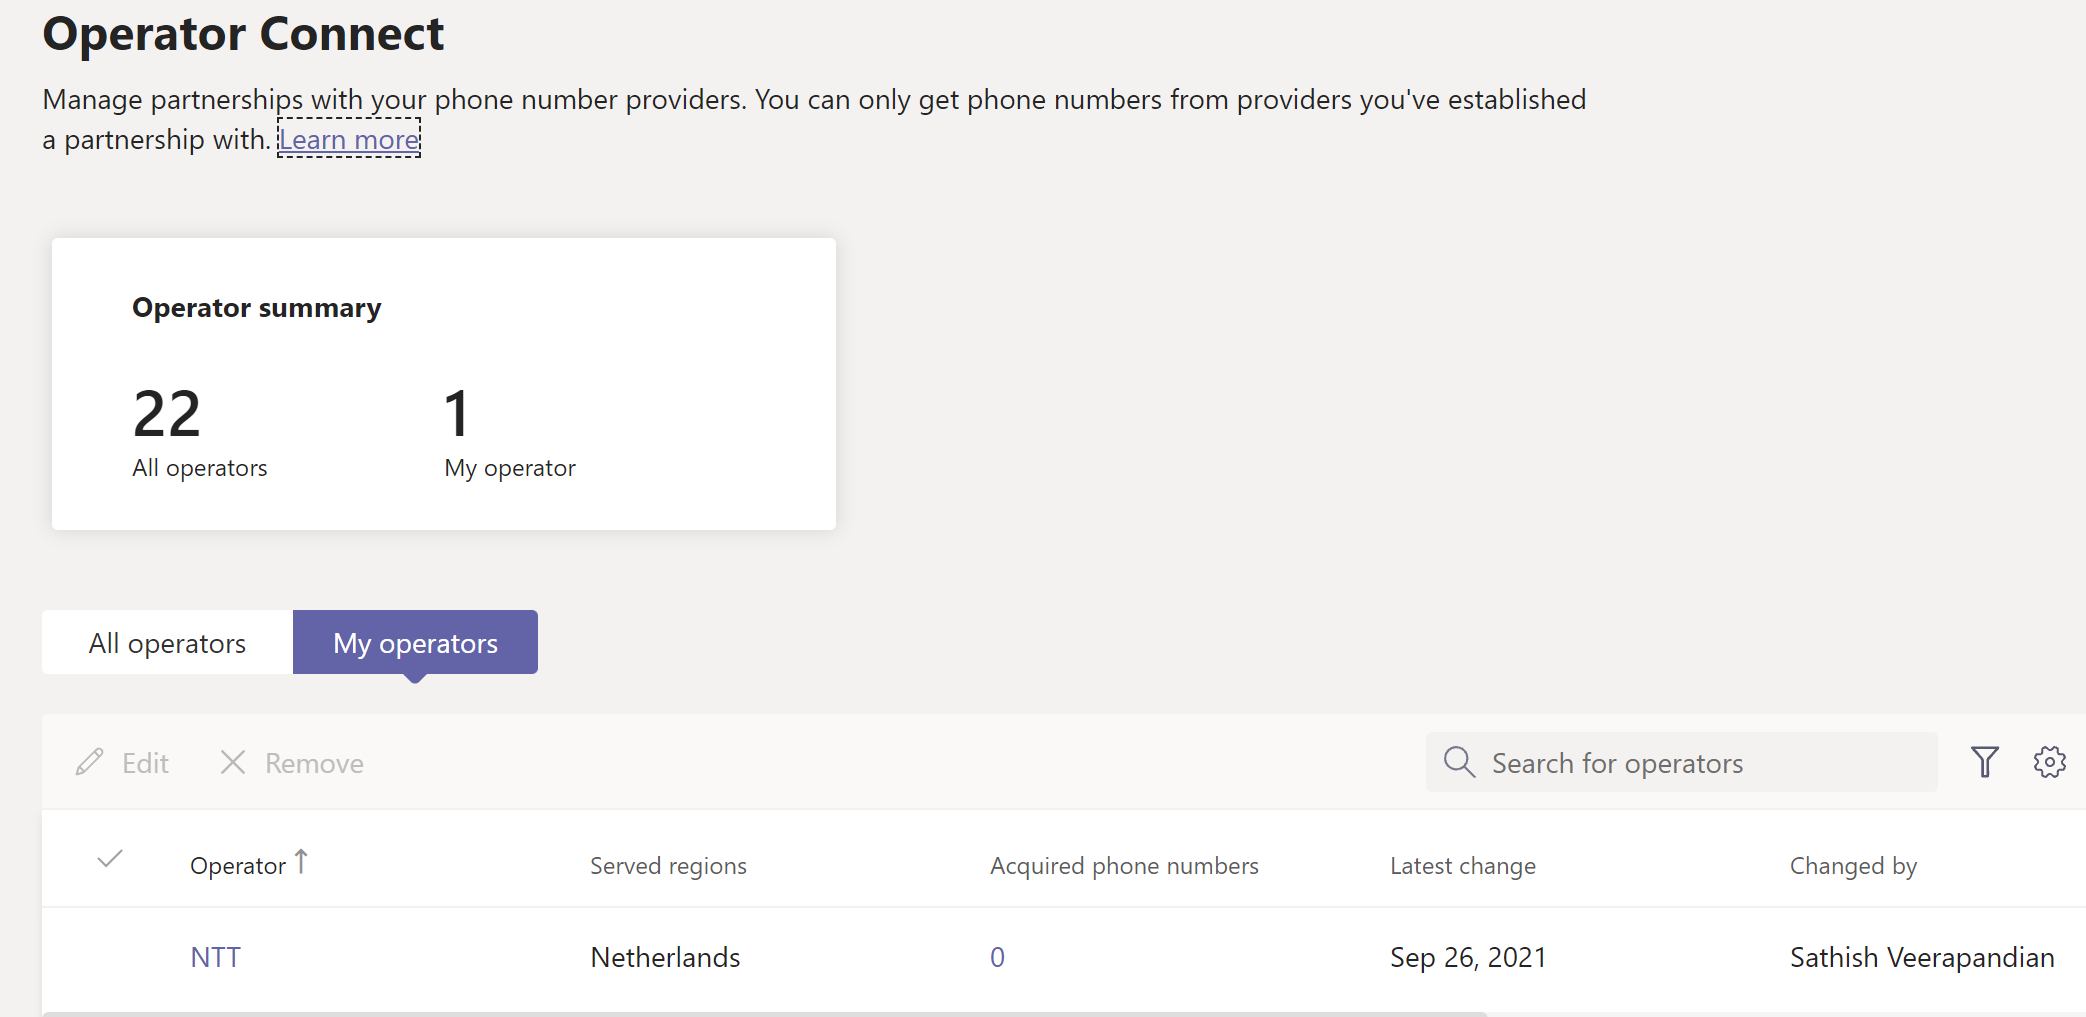
Task: Select the My operators tab
Action: 415,643
